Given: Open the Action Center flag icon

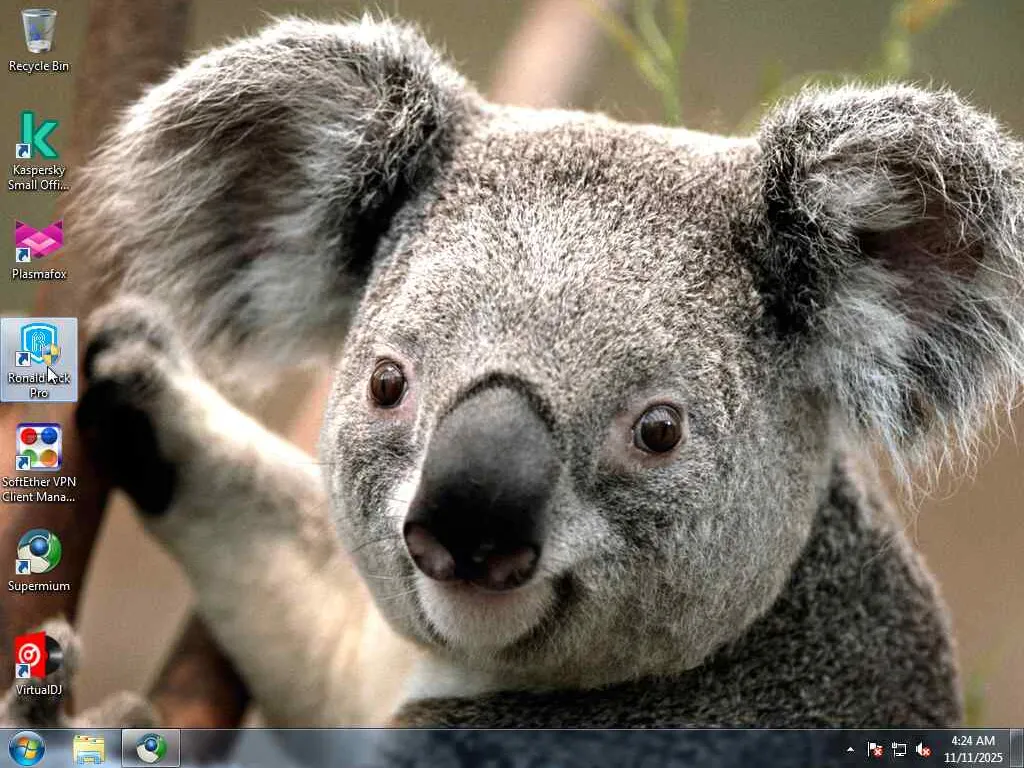Looking at the screenshot, I should coord(874,750).
